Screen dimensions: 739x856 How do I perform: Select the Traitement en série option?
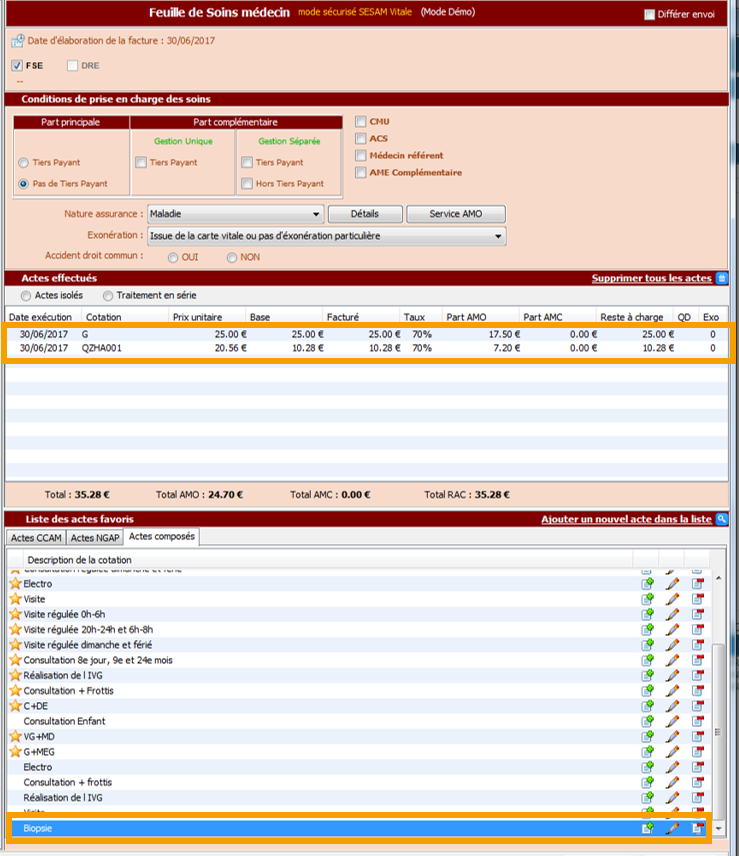click(108, 296)
